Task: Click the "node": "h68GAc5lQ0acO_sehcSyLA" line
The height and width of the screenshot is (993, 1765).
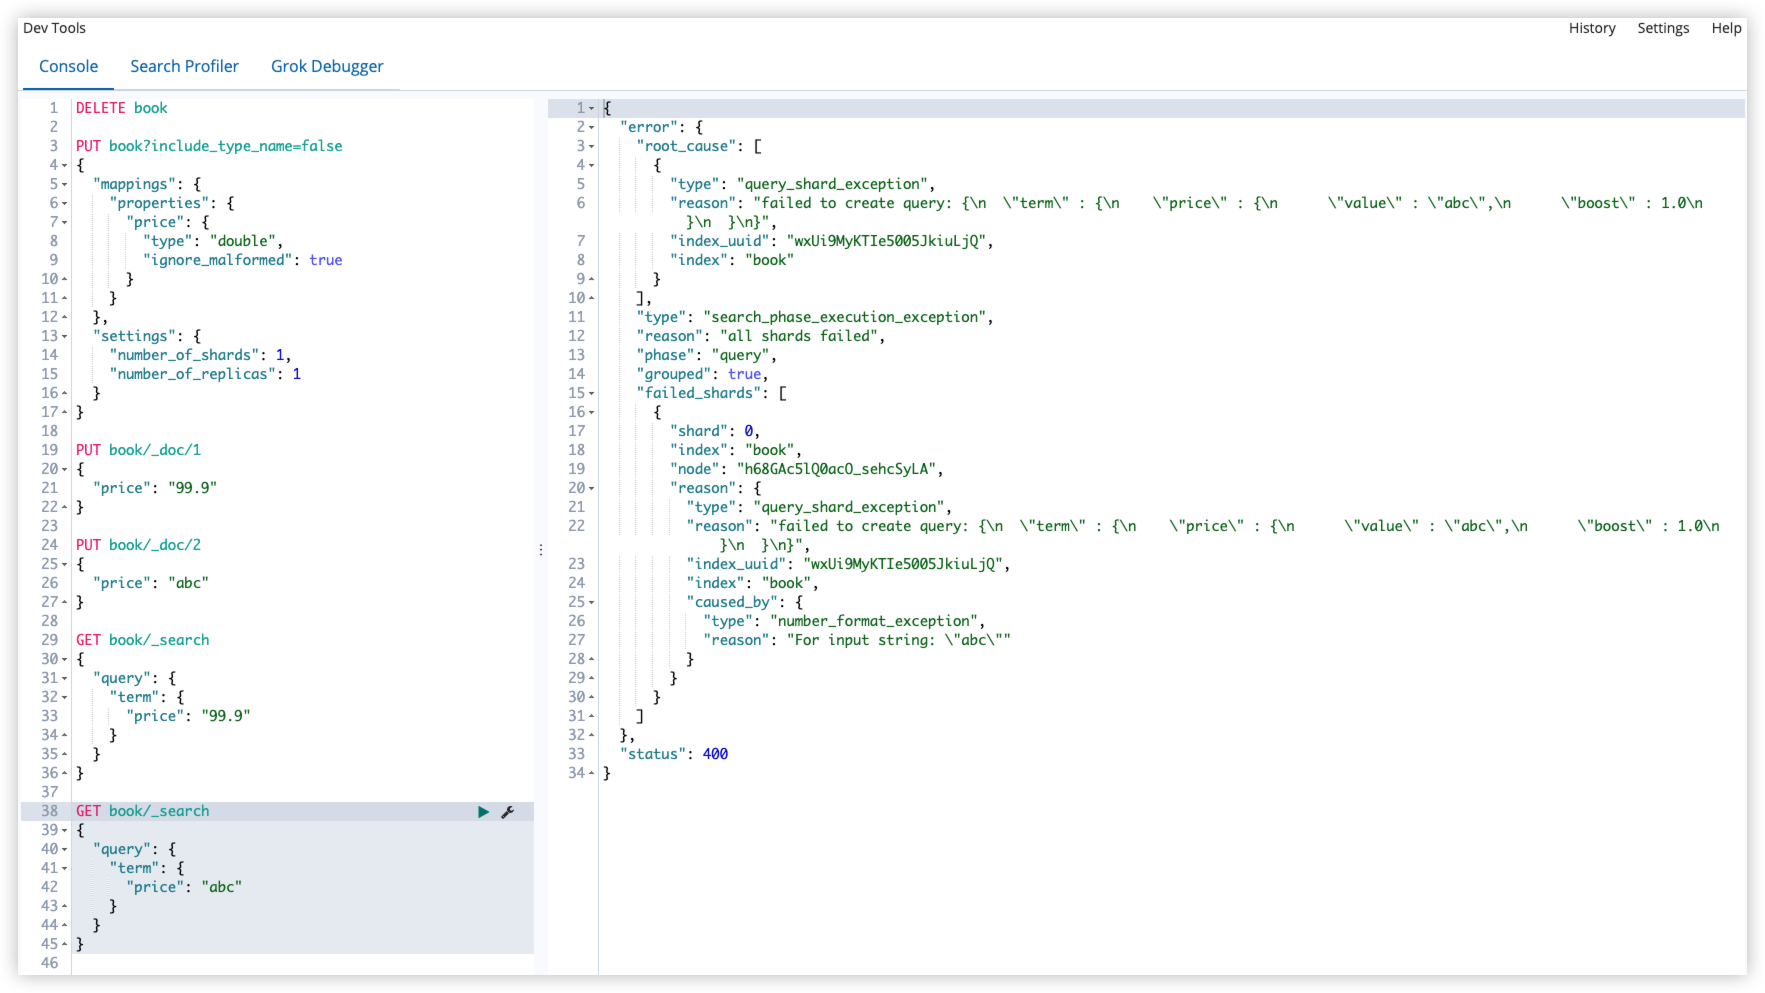Action: 807,469
